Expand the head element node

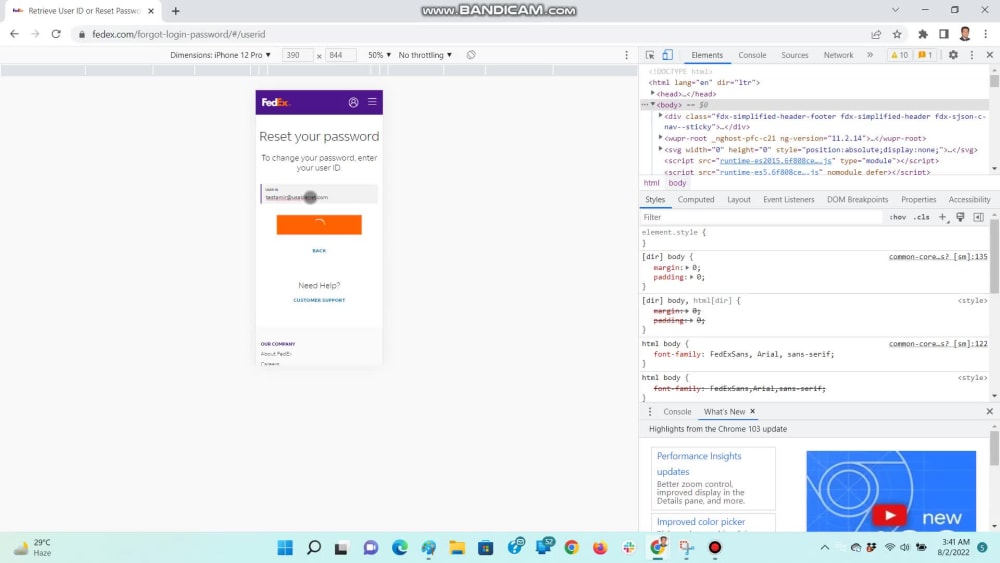click(652, 94)
